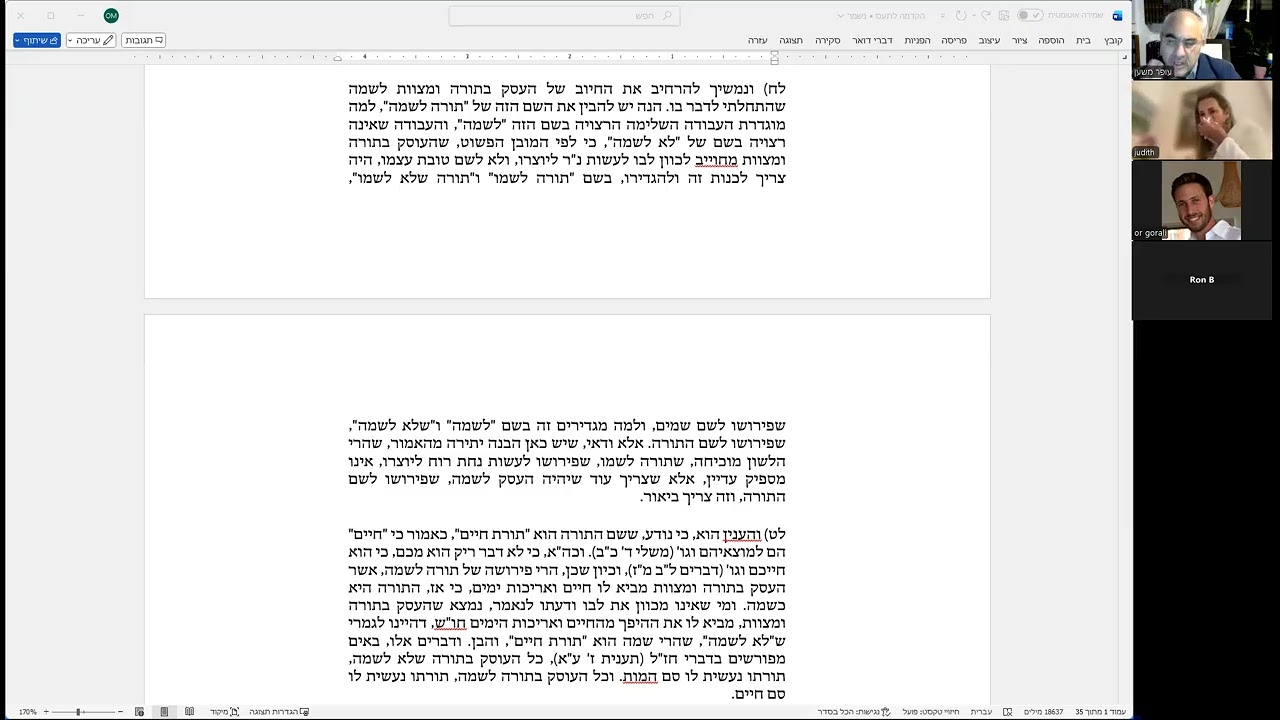
Task: Open the Undo history dropdown arrow
Action: click(974, 15)
